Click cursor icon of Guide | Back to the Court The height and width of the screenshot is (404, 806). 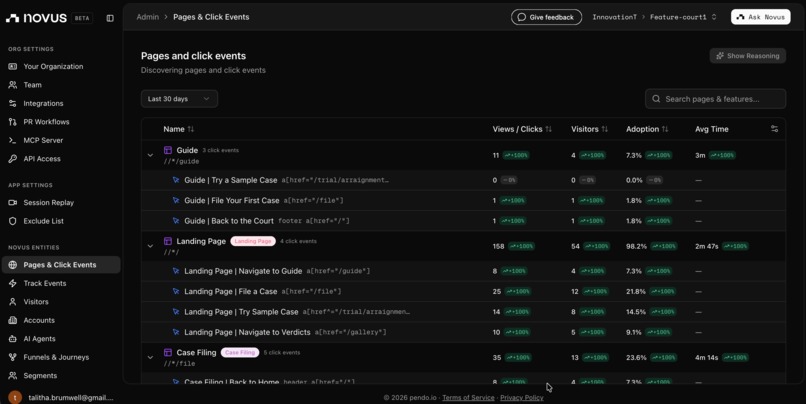[176, 221]
